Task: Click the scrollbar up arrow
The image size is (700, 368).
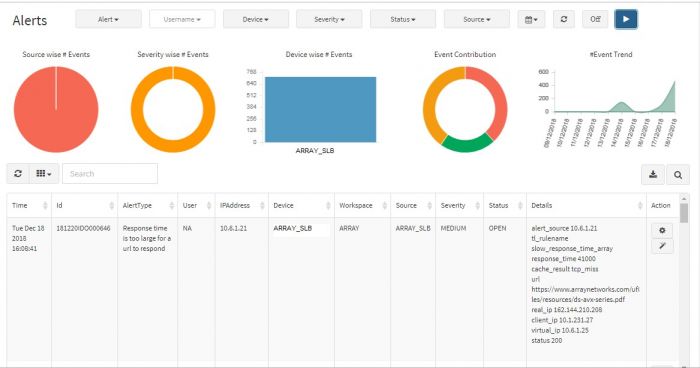Action: tap(683, 198)
